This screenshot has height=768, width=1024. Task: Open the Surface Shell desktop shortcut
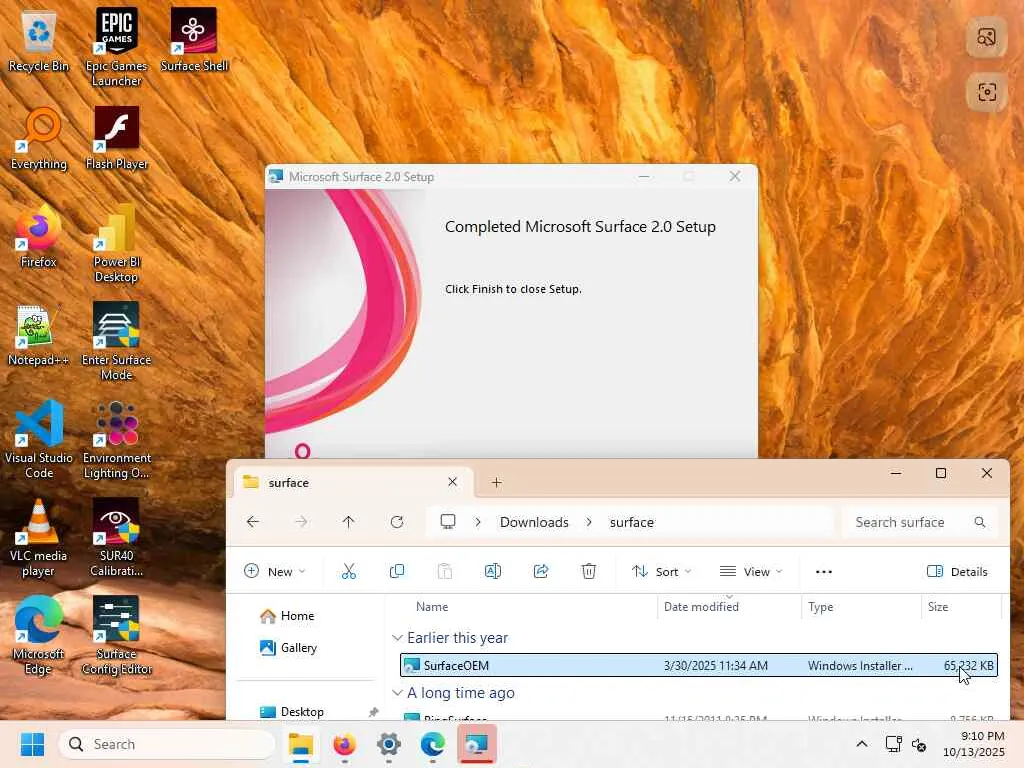(x=194, y=40)
